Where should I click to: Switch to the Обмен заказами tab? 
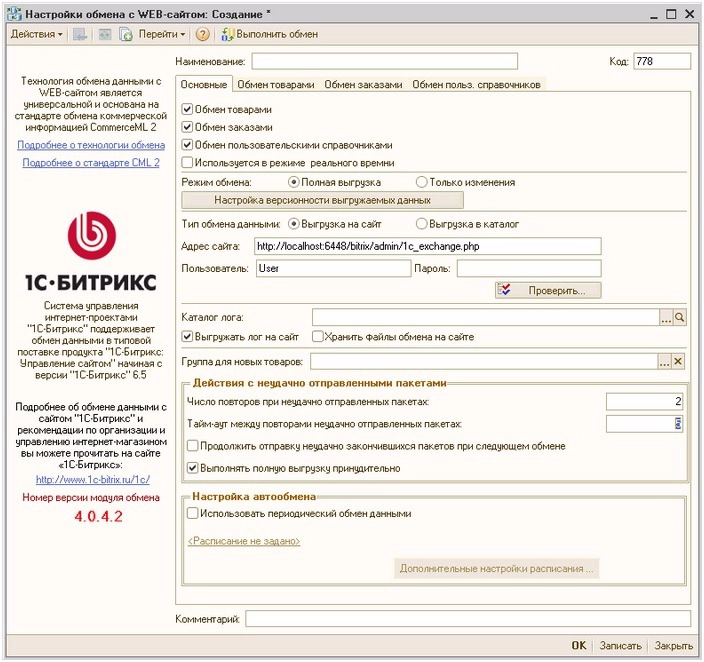point(363,84)
